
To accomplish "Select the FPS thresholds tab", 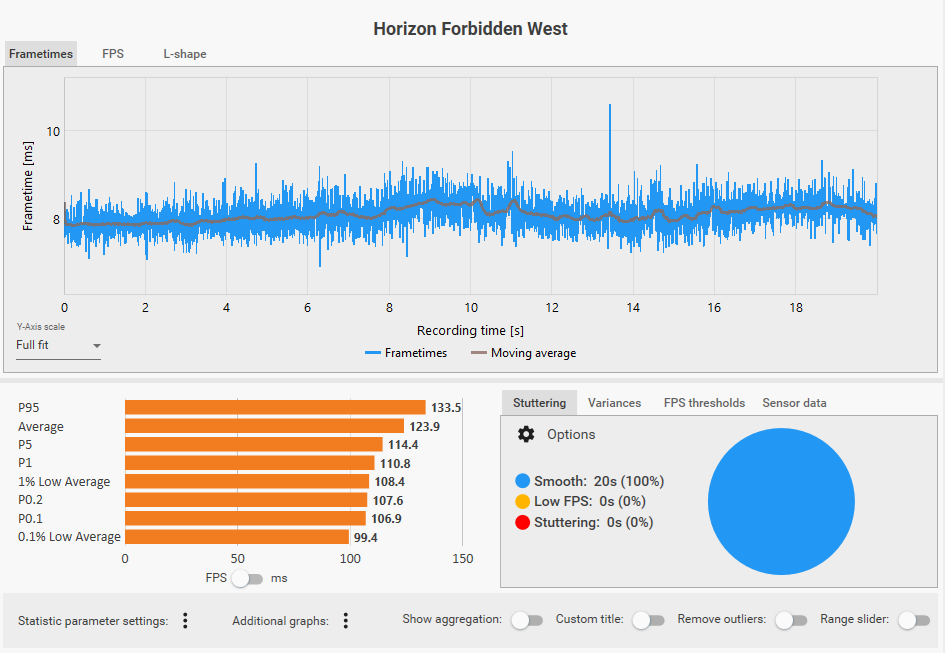I will tap(704, 403).
